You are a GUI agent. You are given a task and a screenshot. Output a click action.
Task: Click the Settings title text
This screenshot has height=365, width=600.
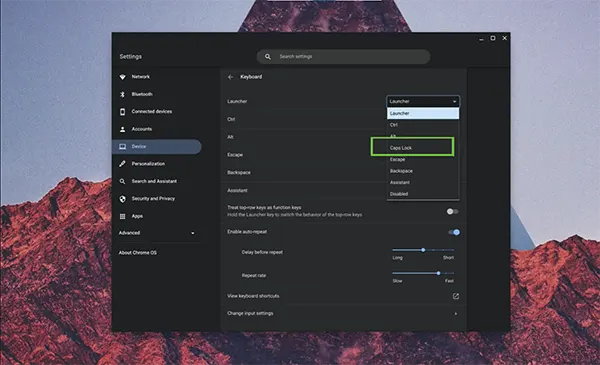[x=130, y=57]
